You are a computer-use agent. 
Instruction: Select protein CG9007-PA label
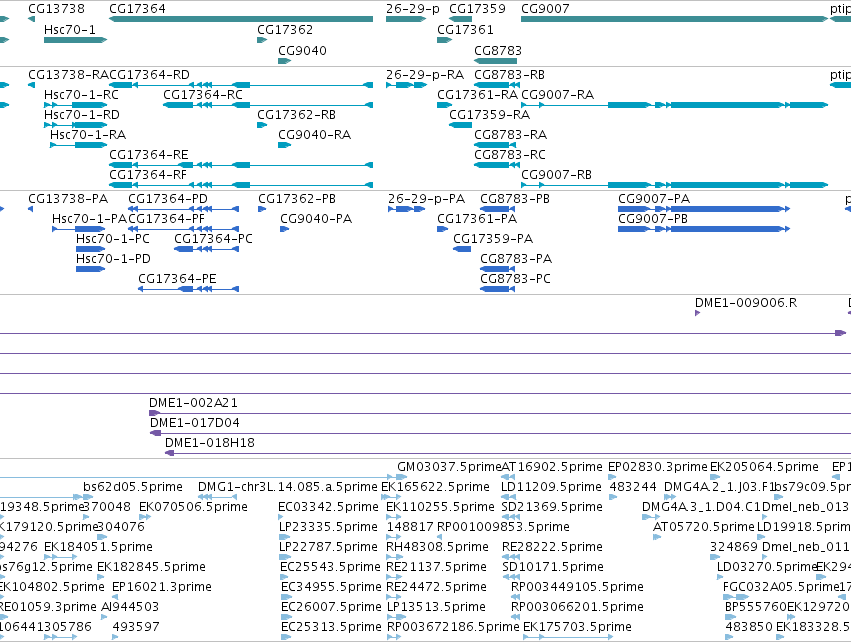coord(654,199)
